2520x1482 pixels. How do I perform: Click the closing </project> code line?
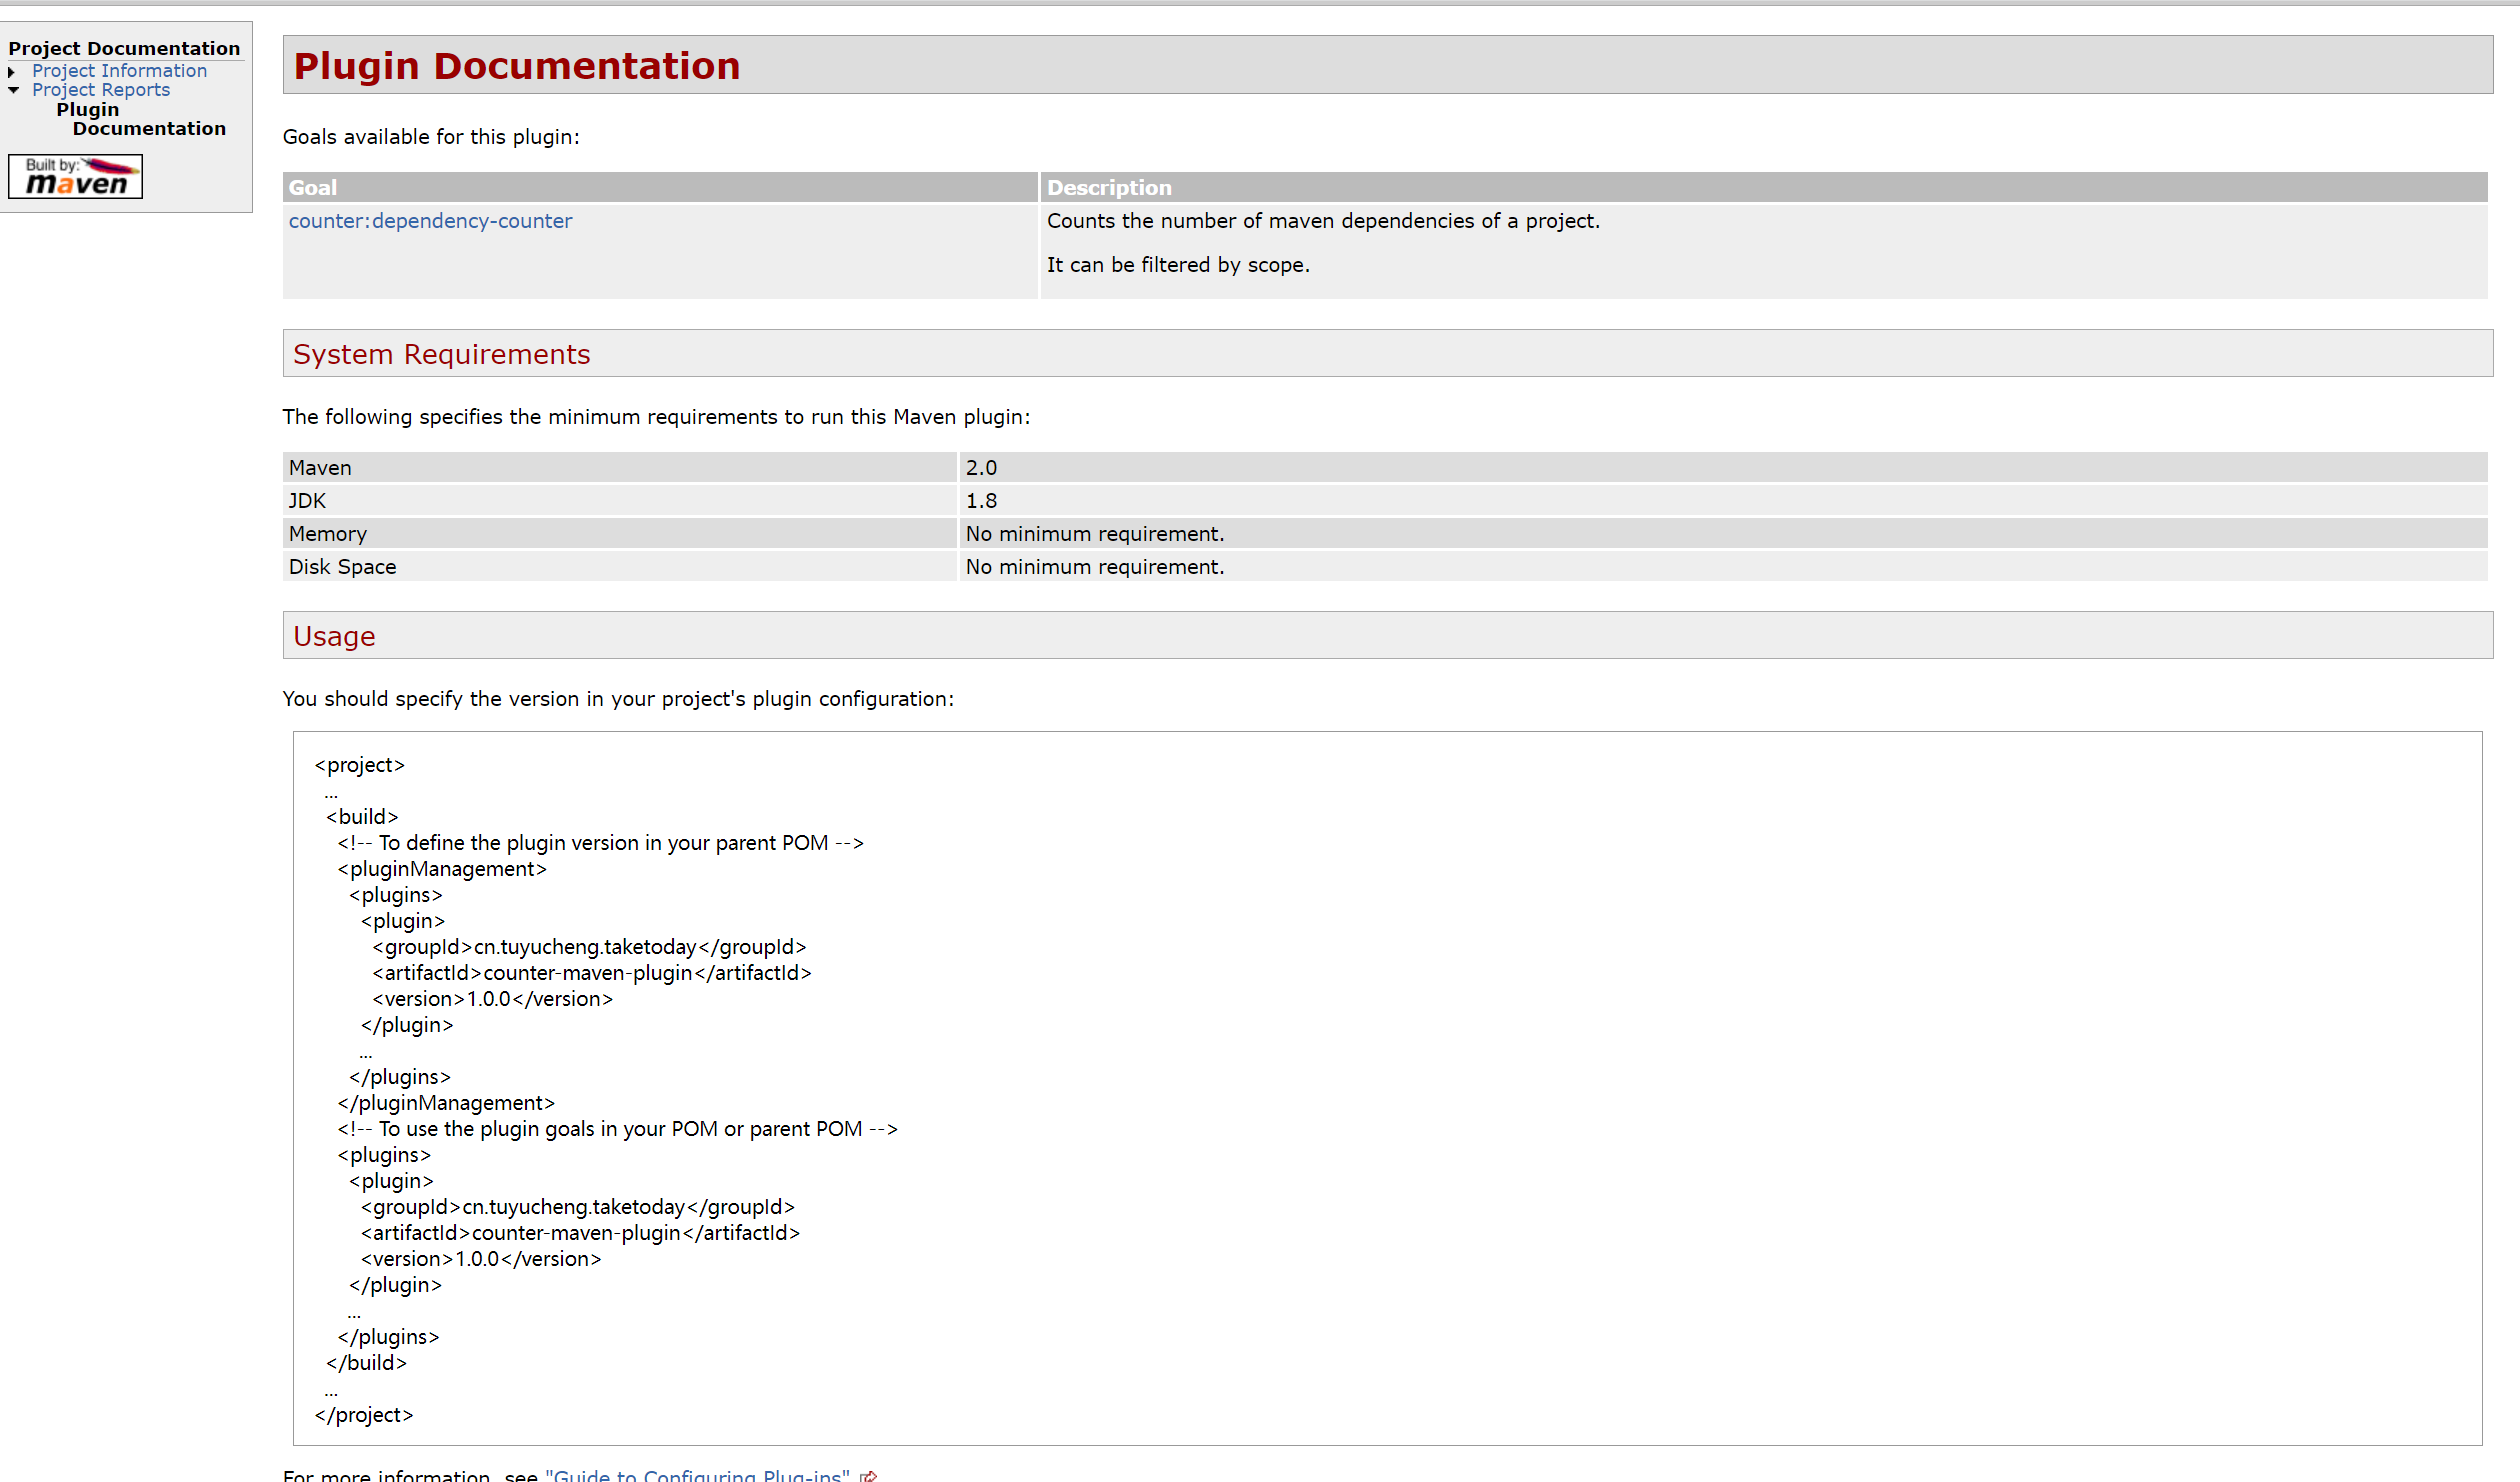(x=363, y=1415)
